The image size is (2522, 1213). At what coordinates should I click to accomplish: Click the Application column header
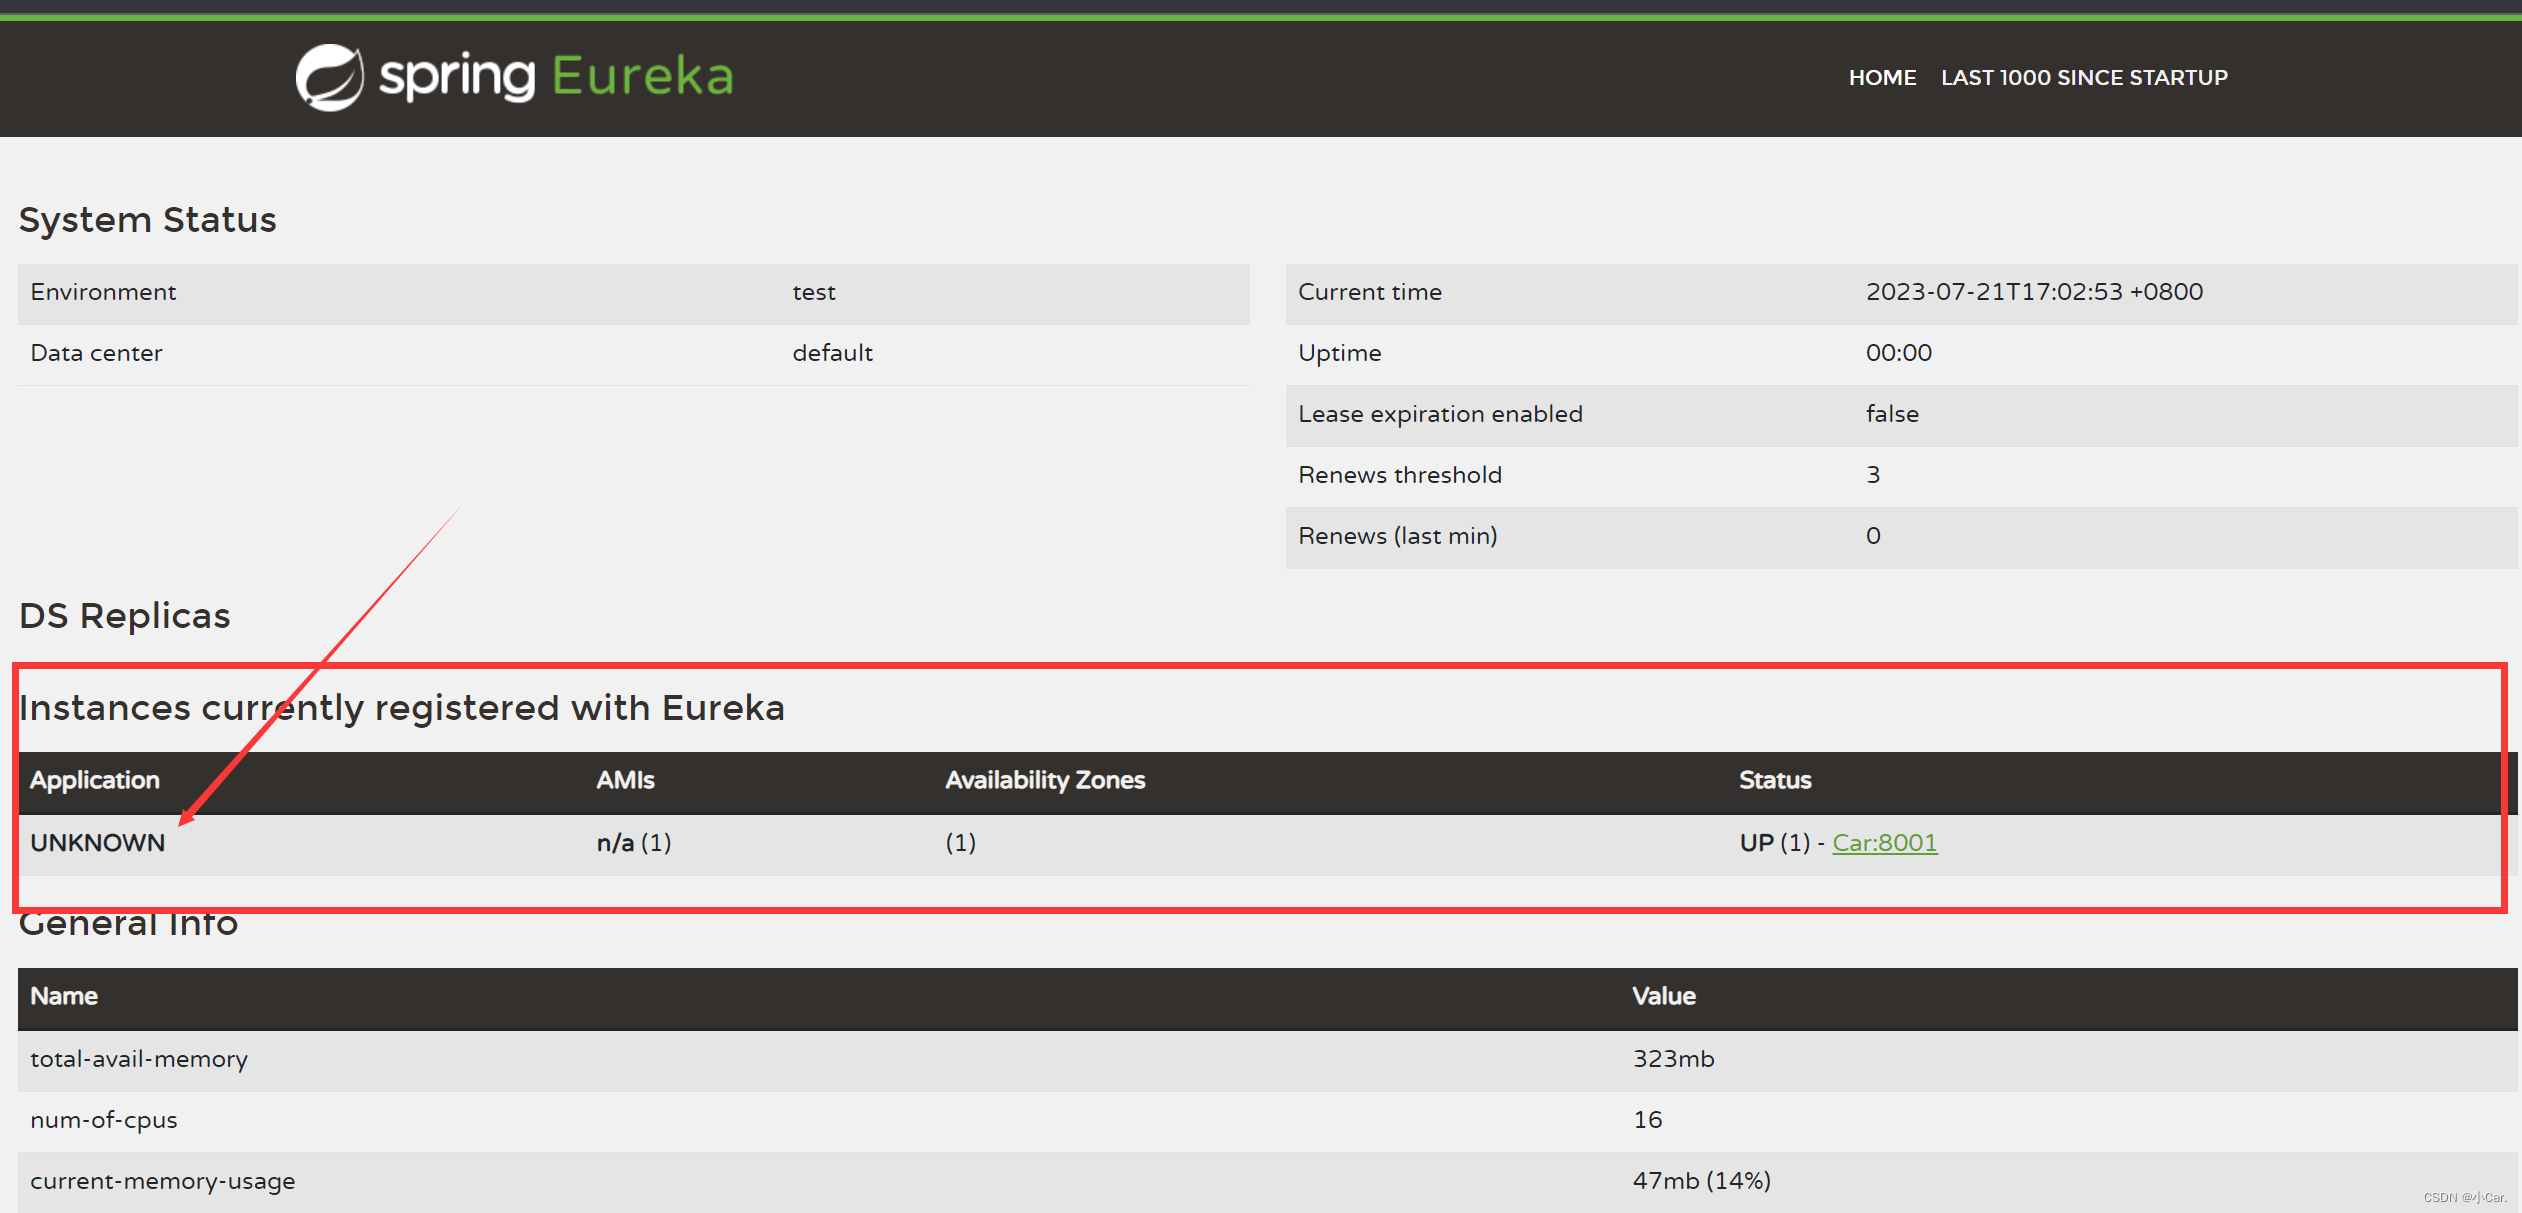(95, 780)
